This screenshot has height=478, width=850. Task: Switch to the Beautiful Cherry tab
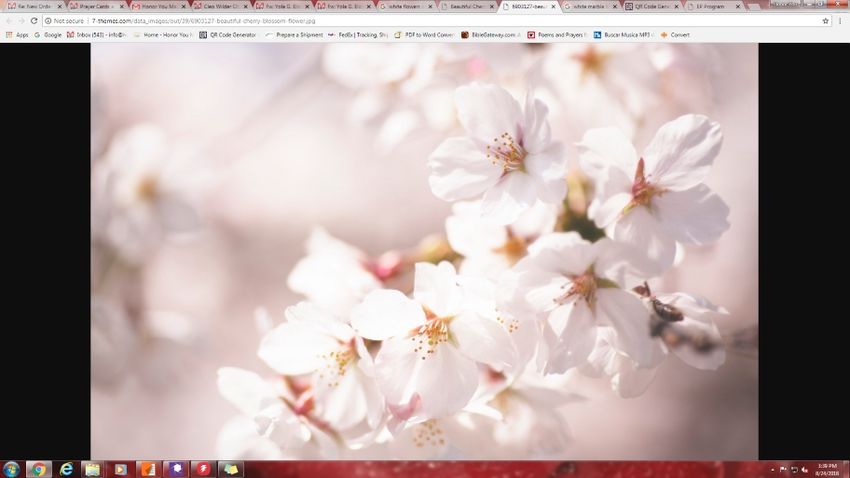point(465,7)
